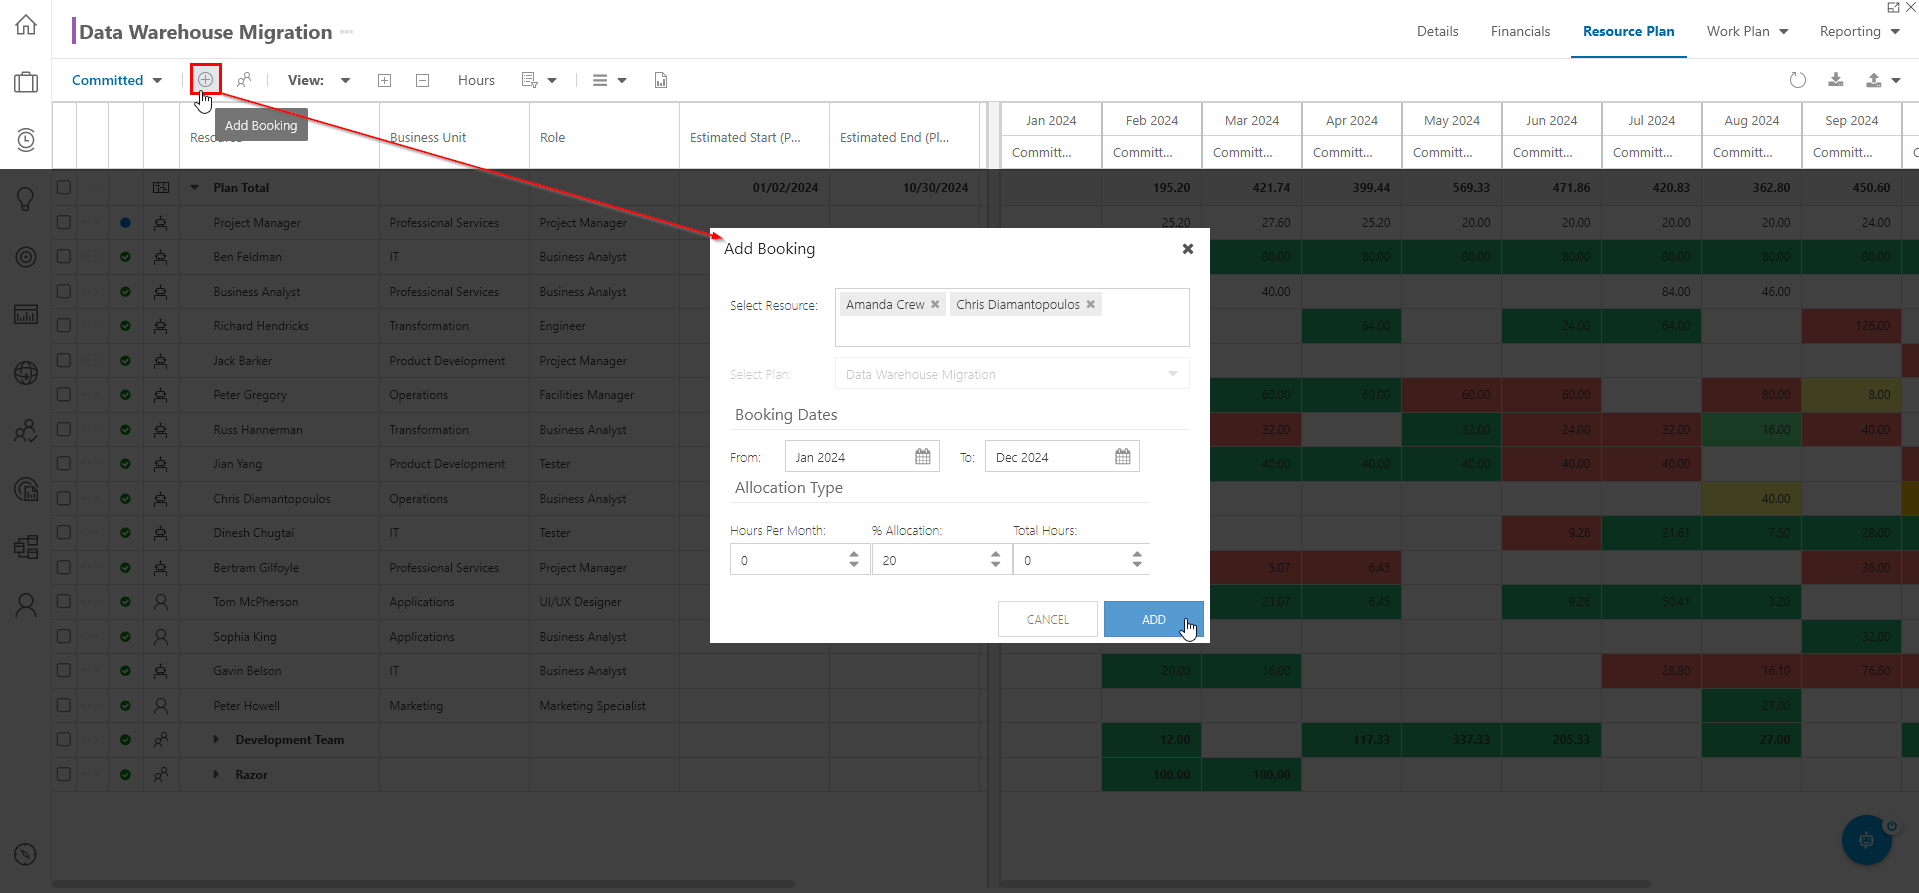Click the upload export icon
Viewport: 1919px width, 893px height.
[x=1874, y=80]
